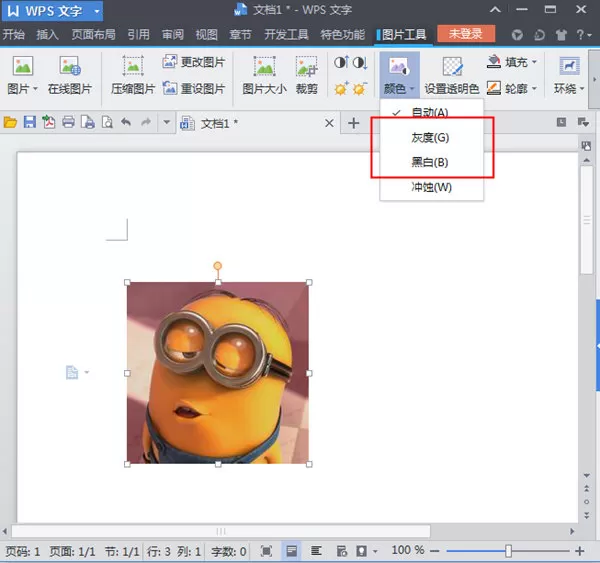Viewport: 600px width, 563px height.
Task: Insert a picture using the 图片 icon
Action: click(x=23, y=65)
